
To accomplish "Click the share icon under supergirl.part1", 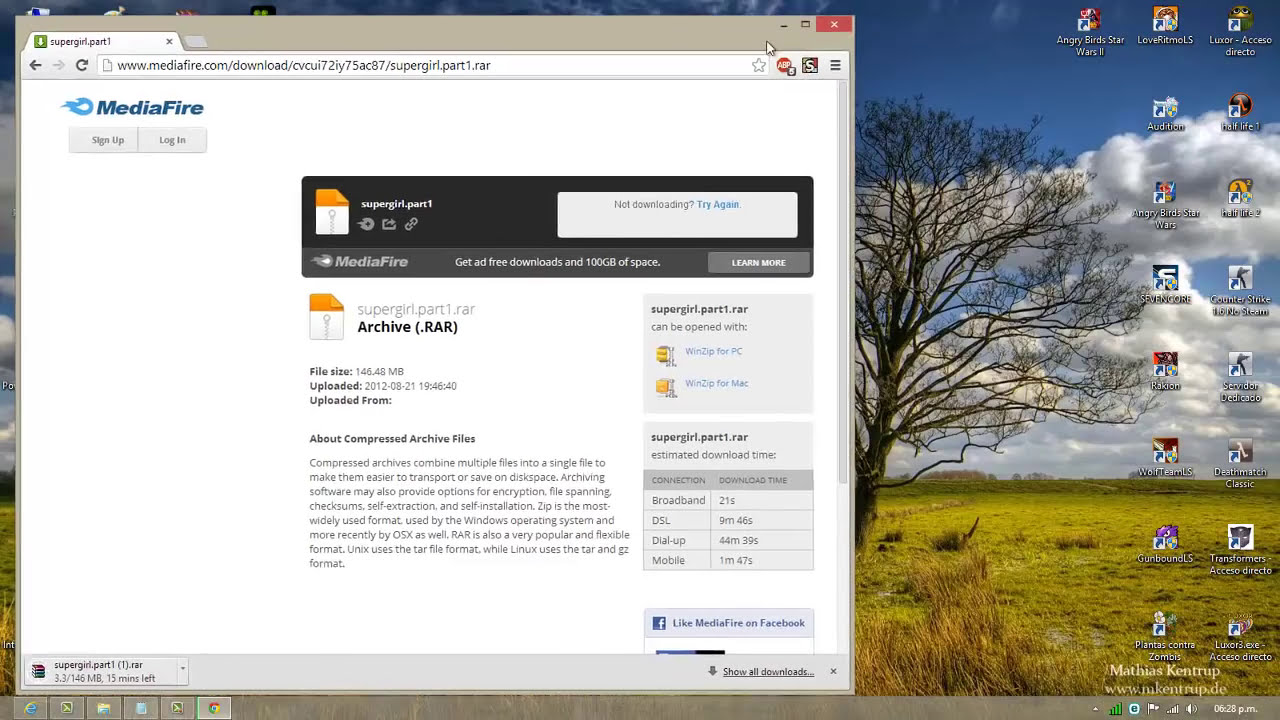I will tap(389, 224).
